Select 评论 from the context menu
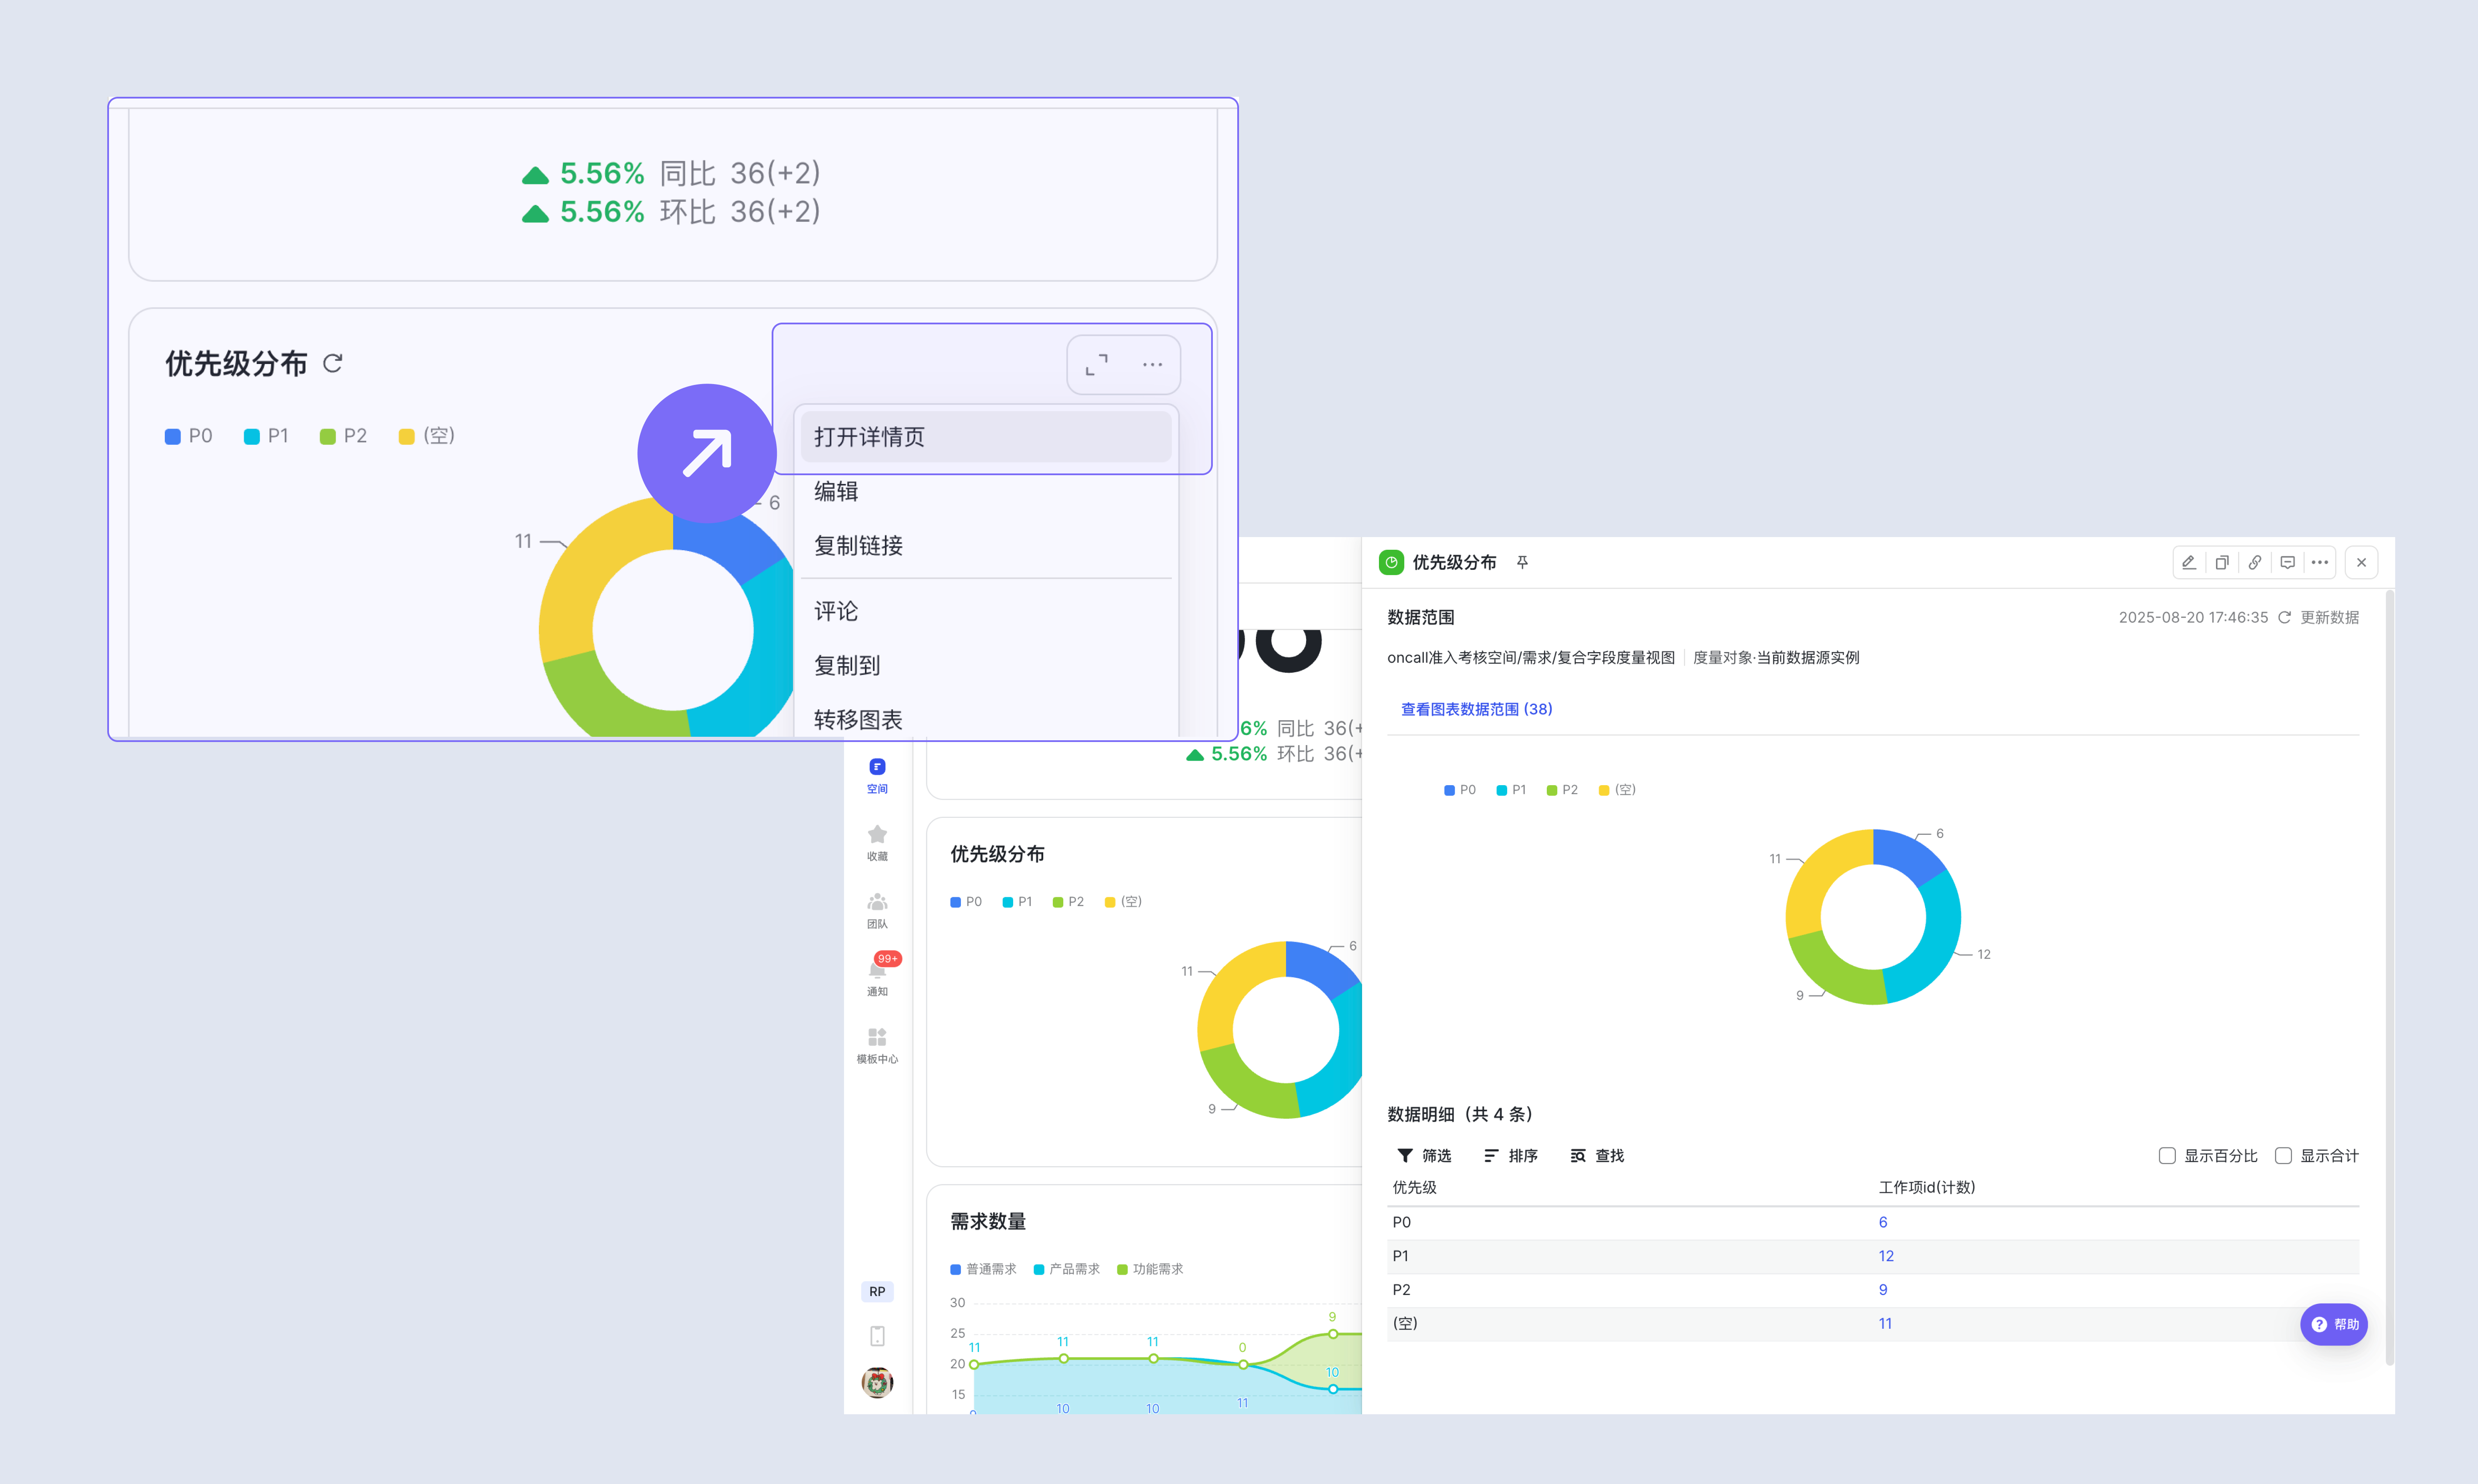 [x=986, y=611]
